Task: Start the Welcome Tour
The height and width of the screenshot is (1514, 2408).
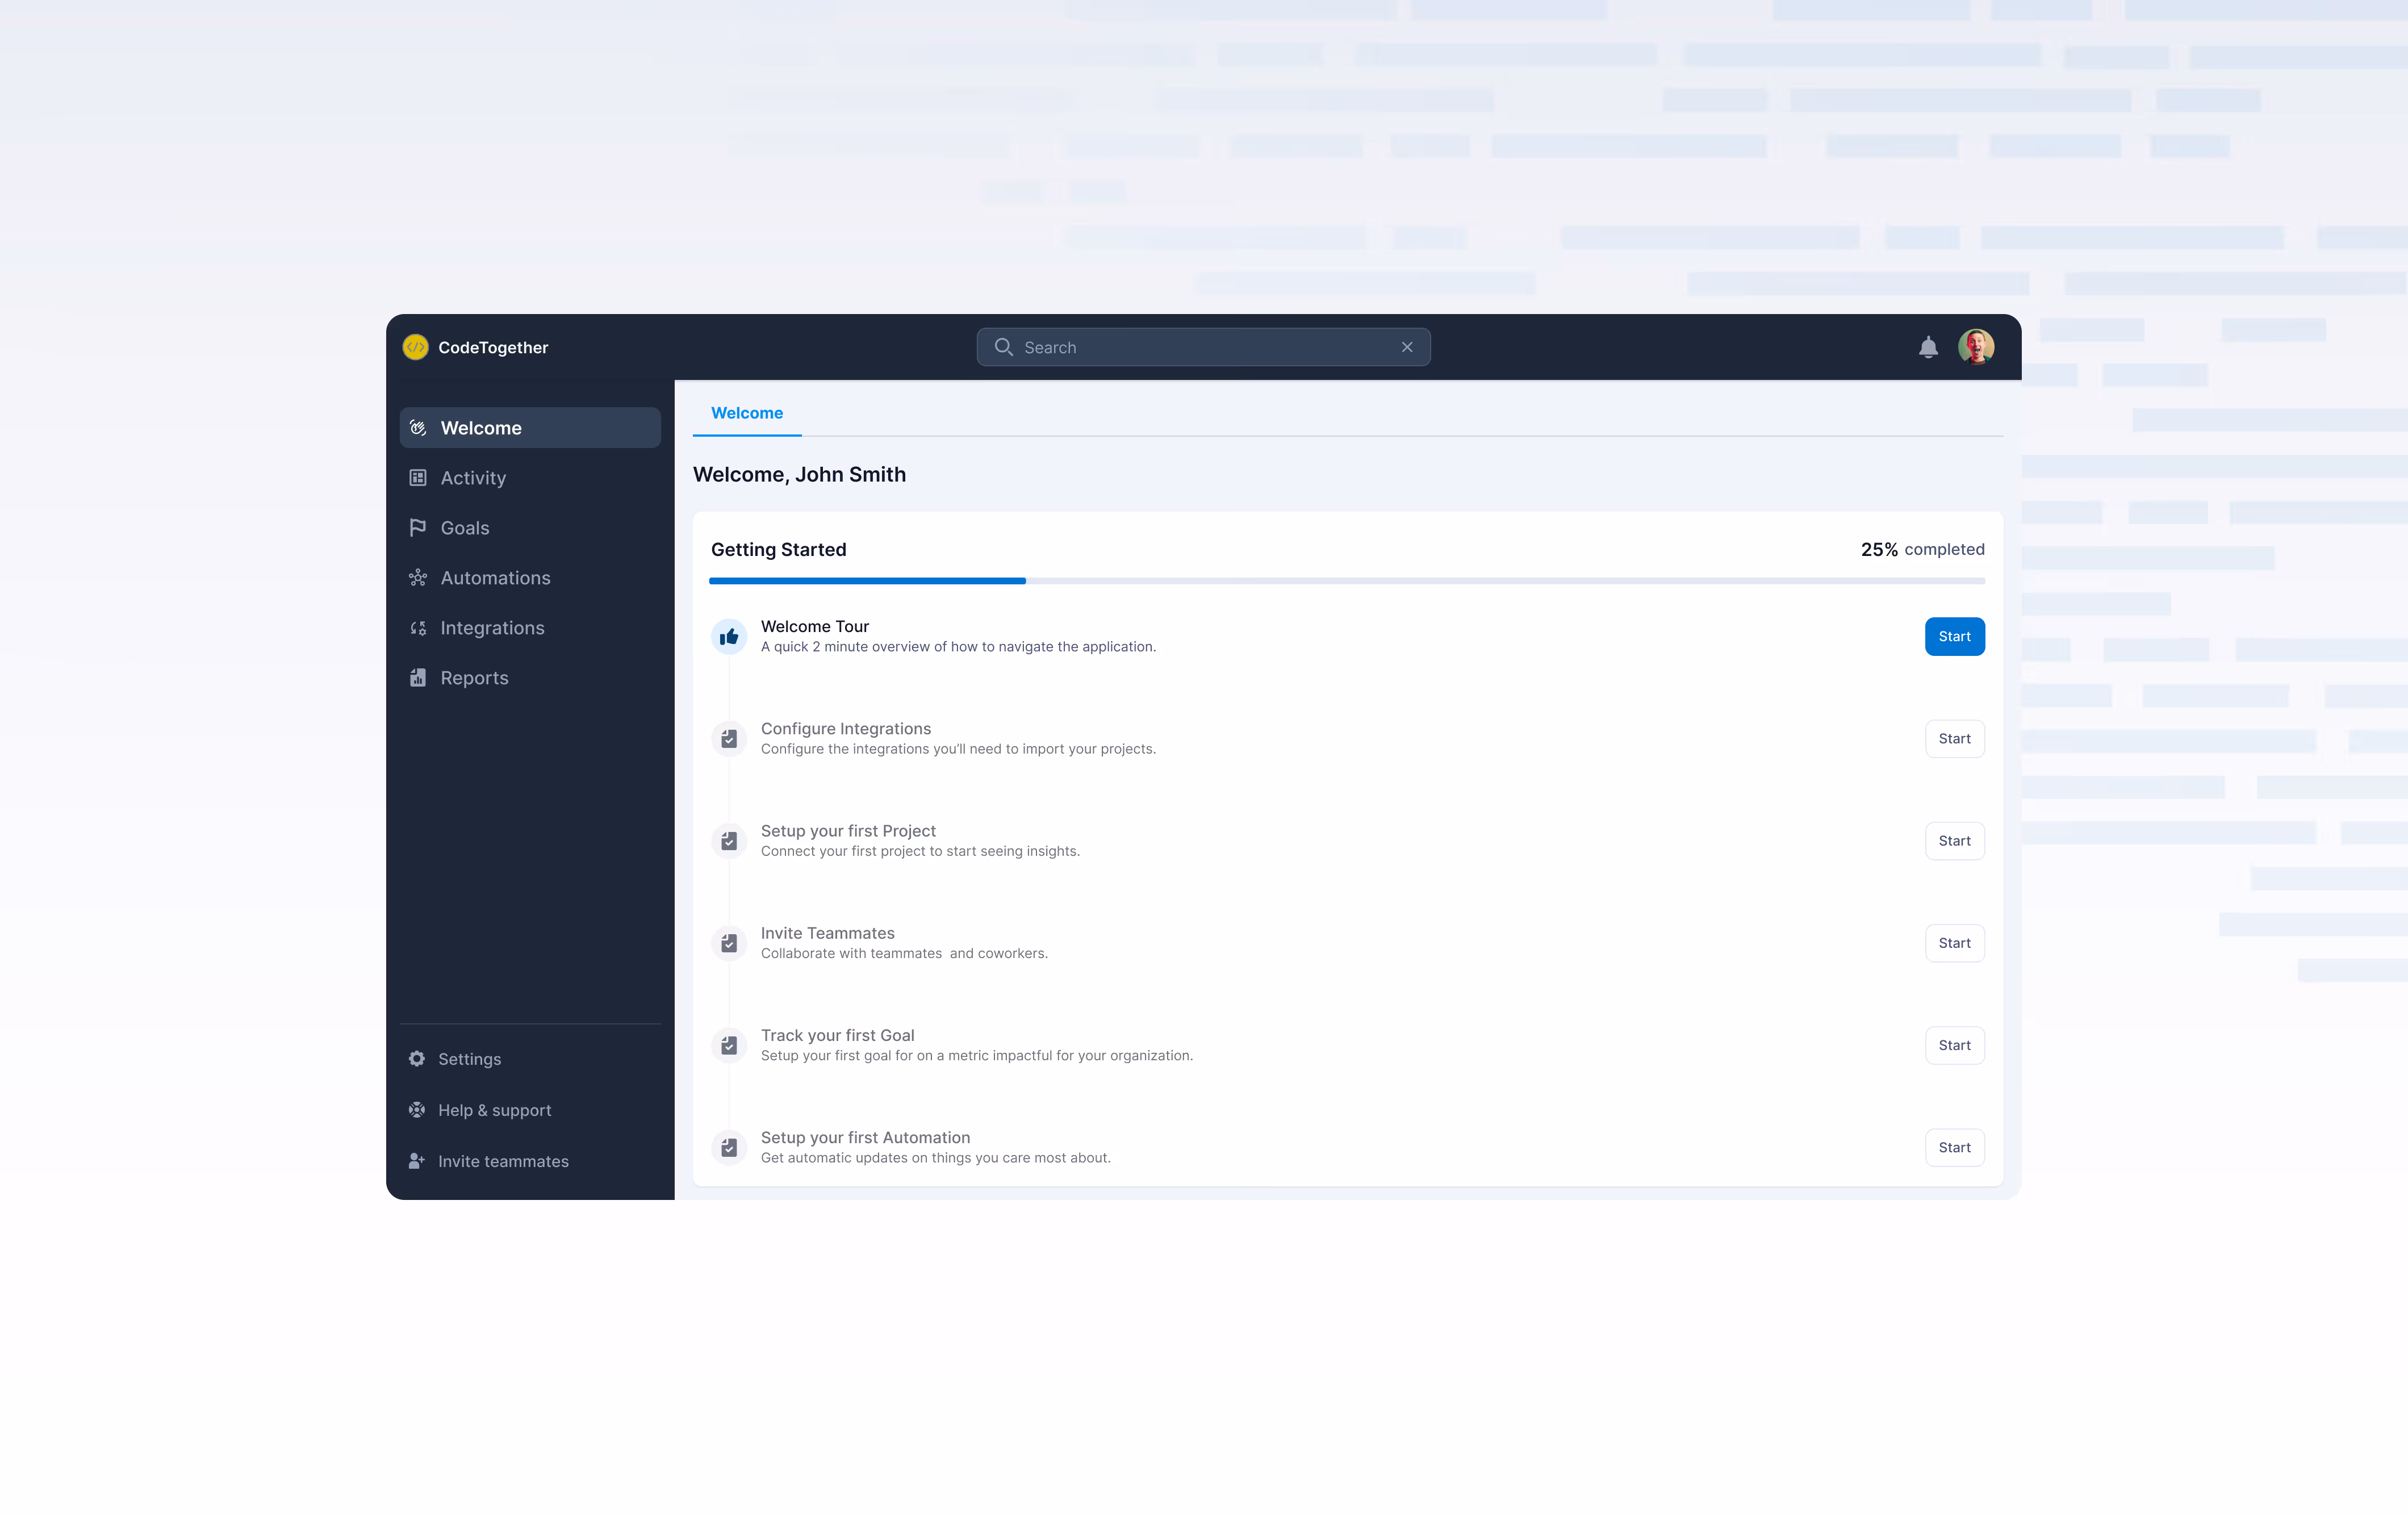Action: tap(1954, 637)
